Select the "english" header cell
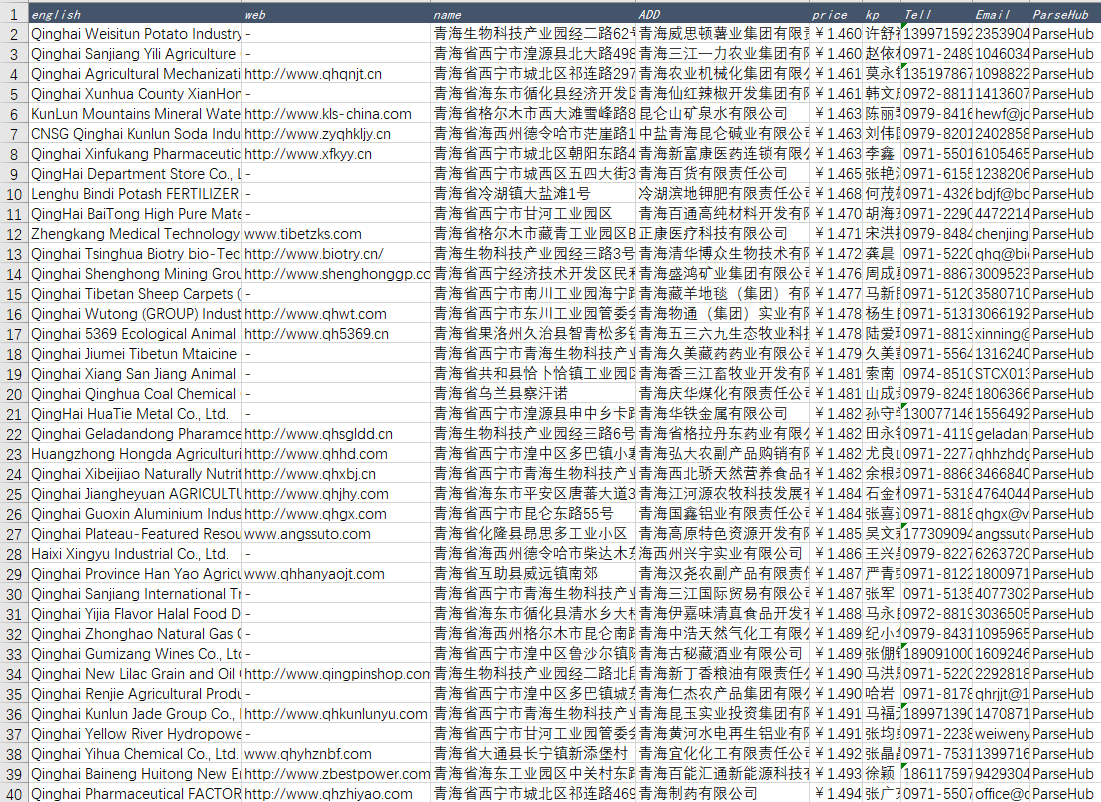The height and width of the screenshot is (802, 1101). pyautogui.click(x=135, y=14)
